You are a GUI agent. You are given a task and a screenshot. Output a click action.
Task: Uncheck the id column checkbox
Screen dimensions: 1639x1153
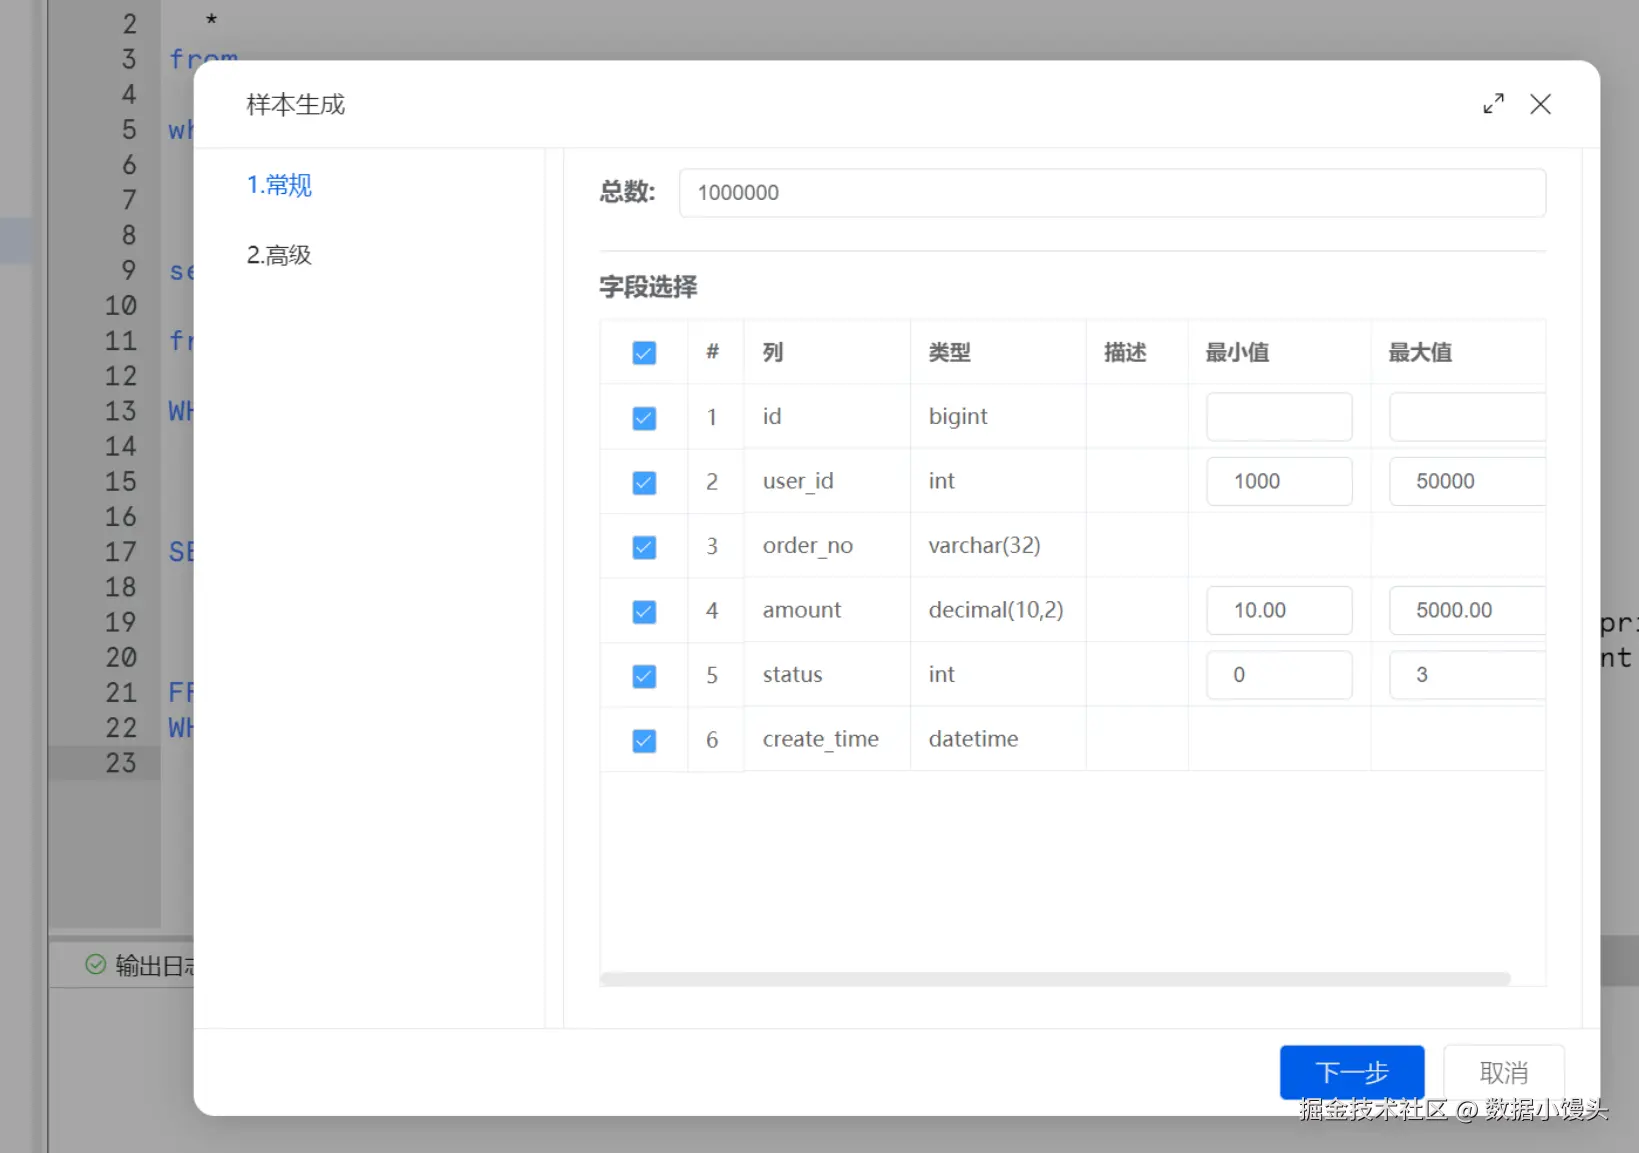pyautogui.click(x=644, y=418)
